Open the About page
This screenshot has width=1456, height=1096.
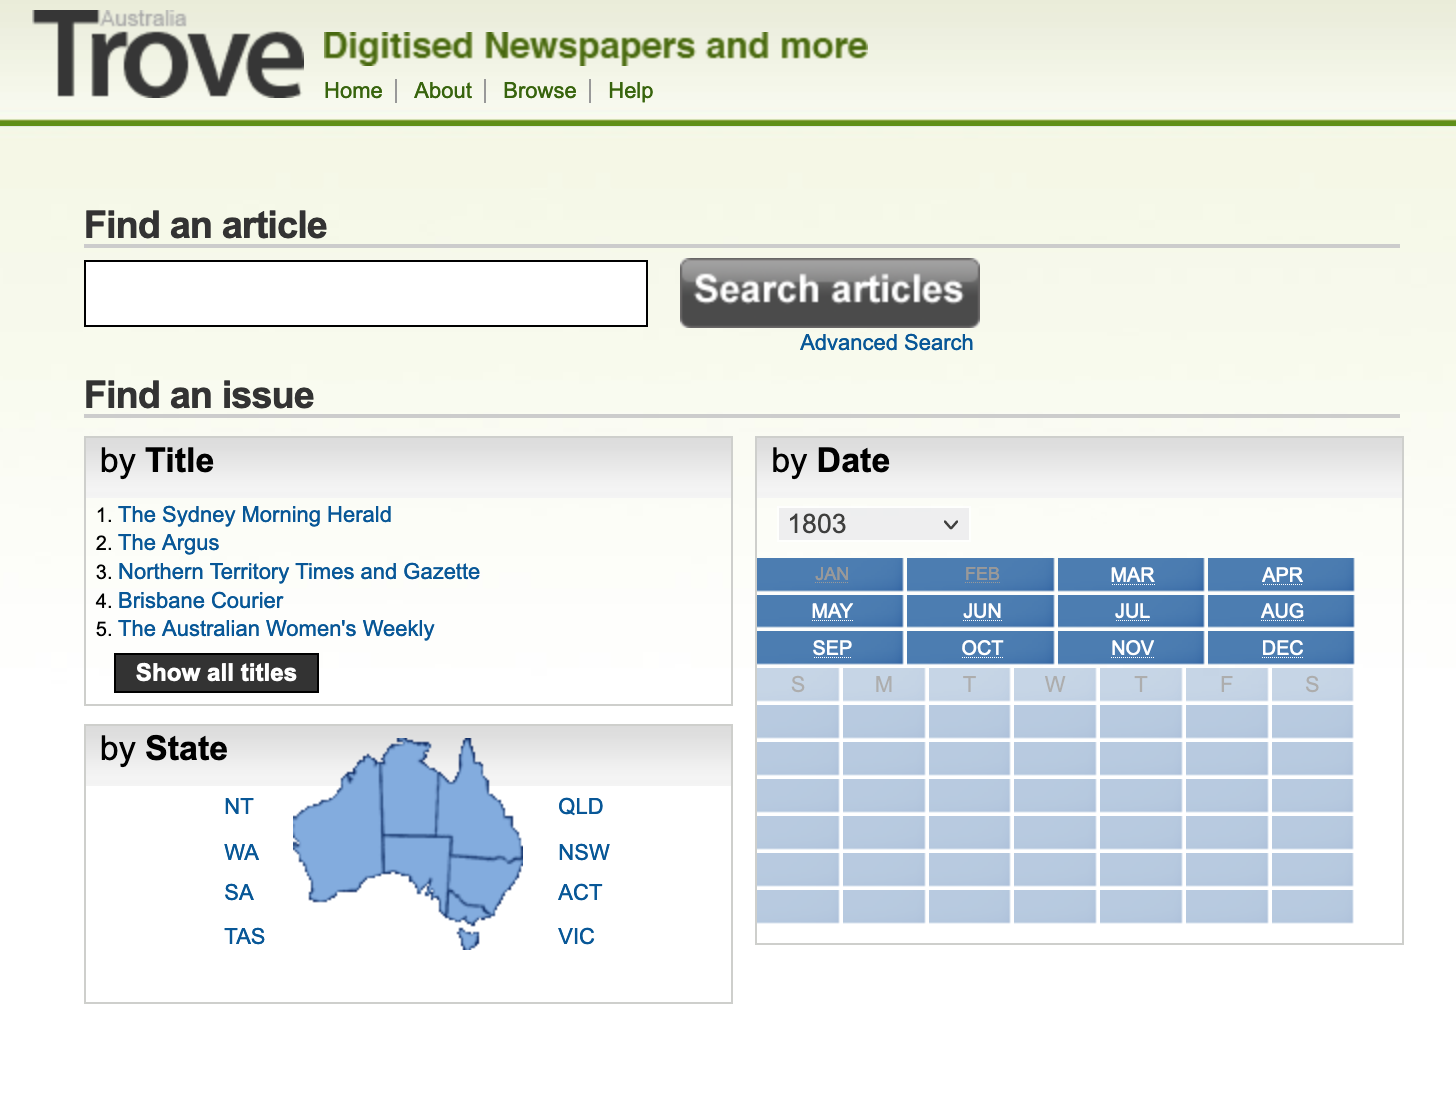(x=443, y=91)
